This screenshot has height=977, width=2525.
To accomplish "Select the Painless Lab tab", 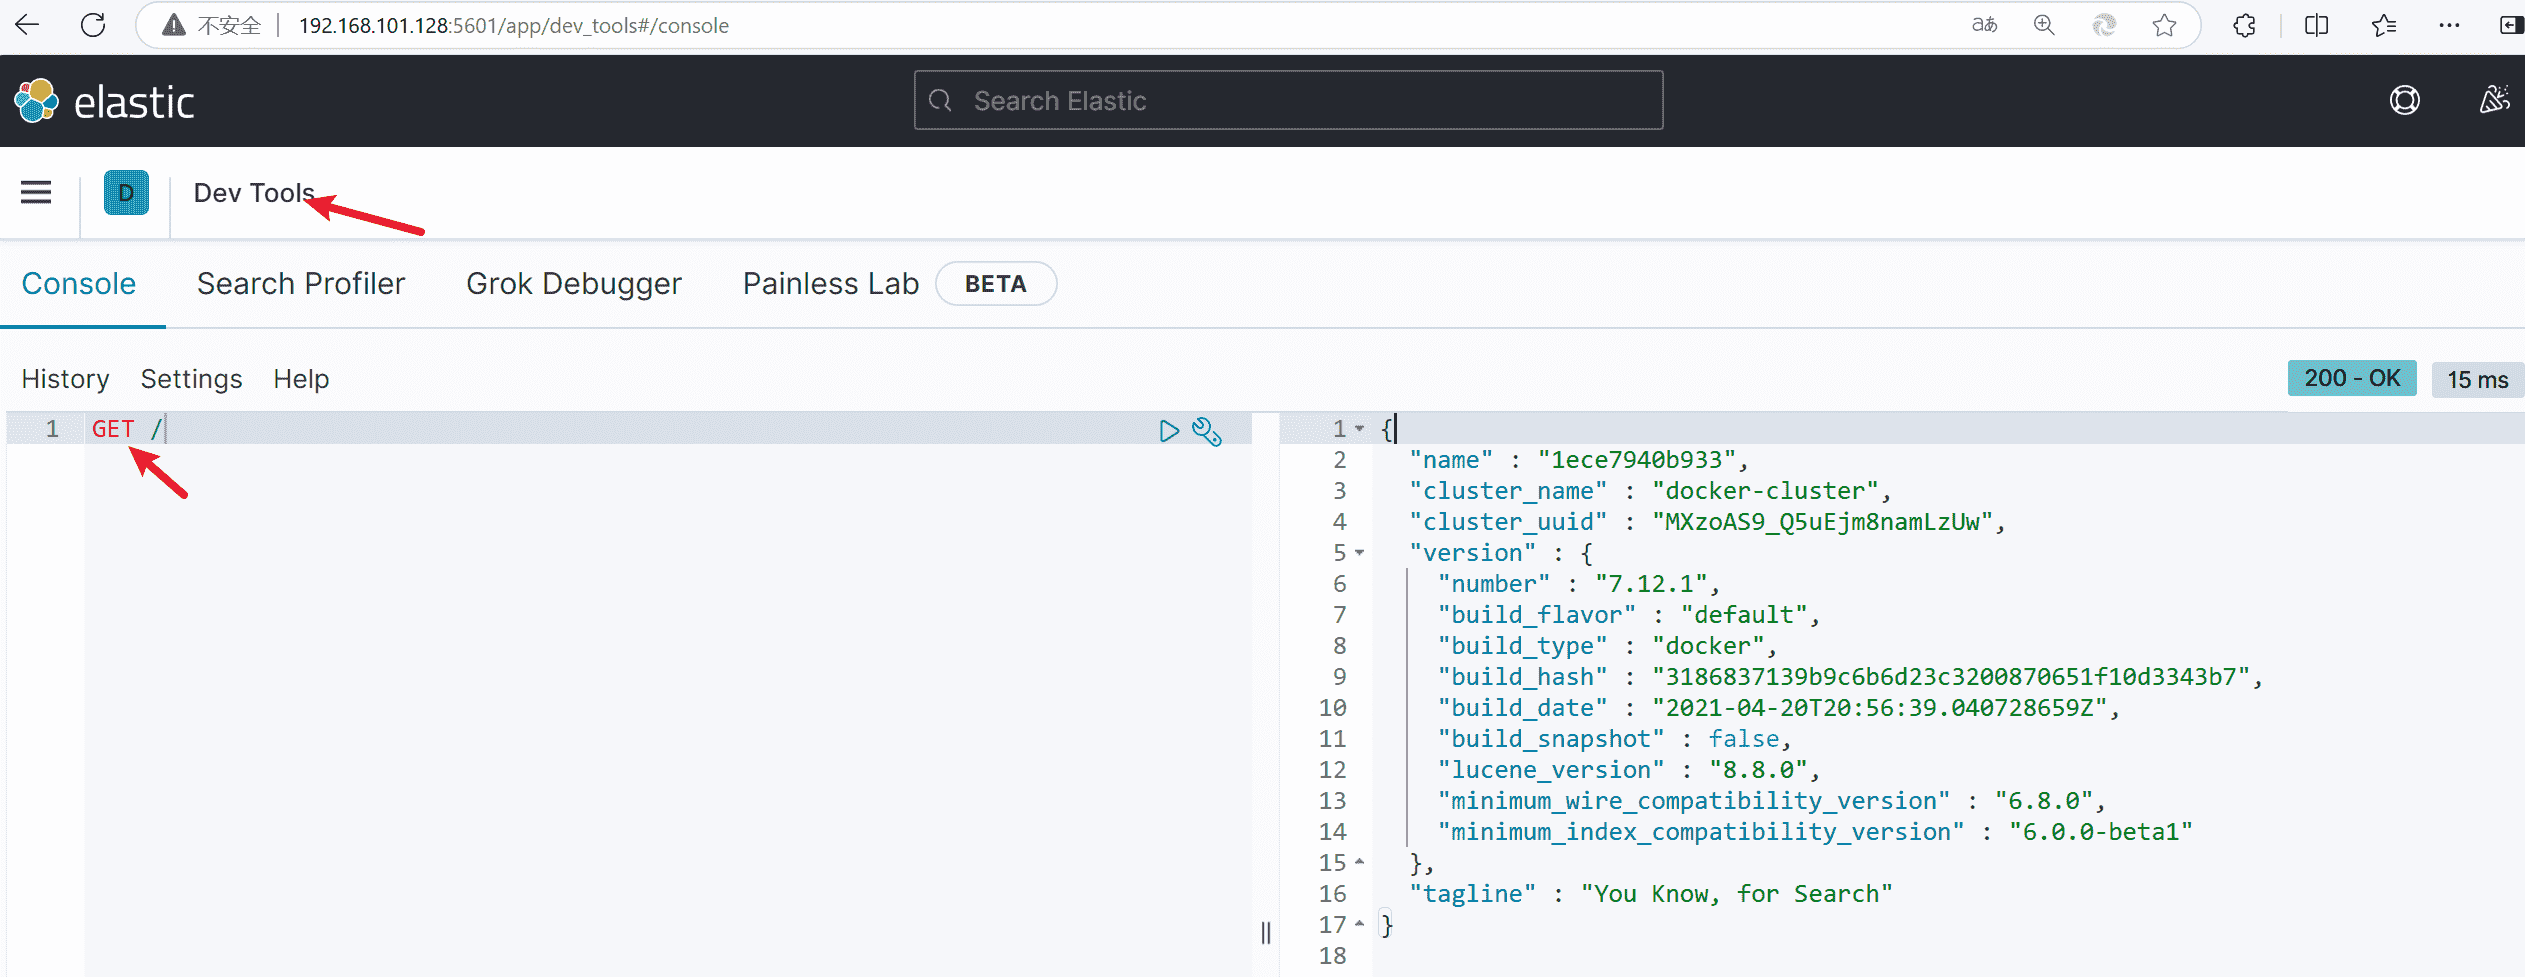I will pos(830,284).
